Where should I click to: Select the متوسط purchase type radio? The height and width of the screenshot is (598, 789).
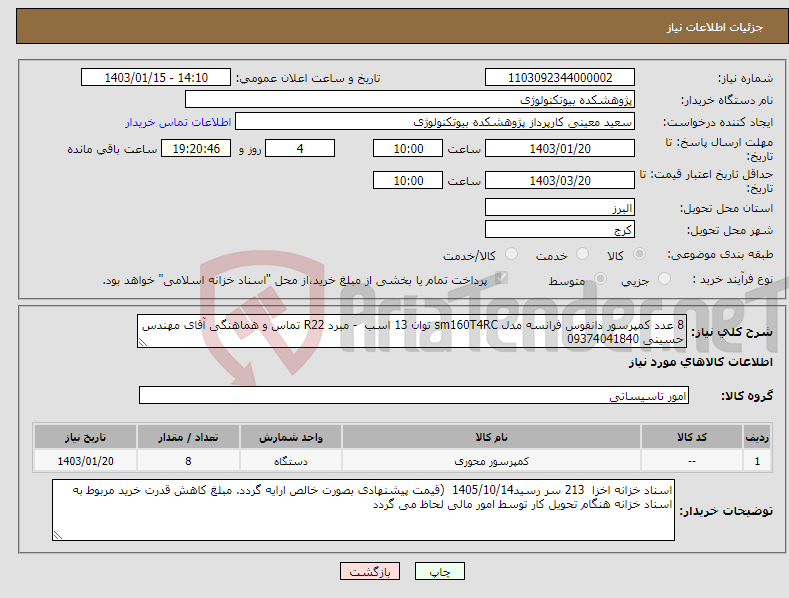[x=600, y=278]
